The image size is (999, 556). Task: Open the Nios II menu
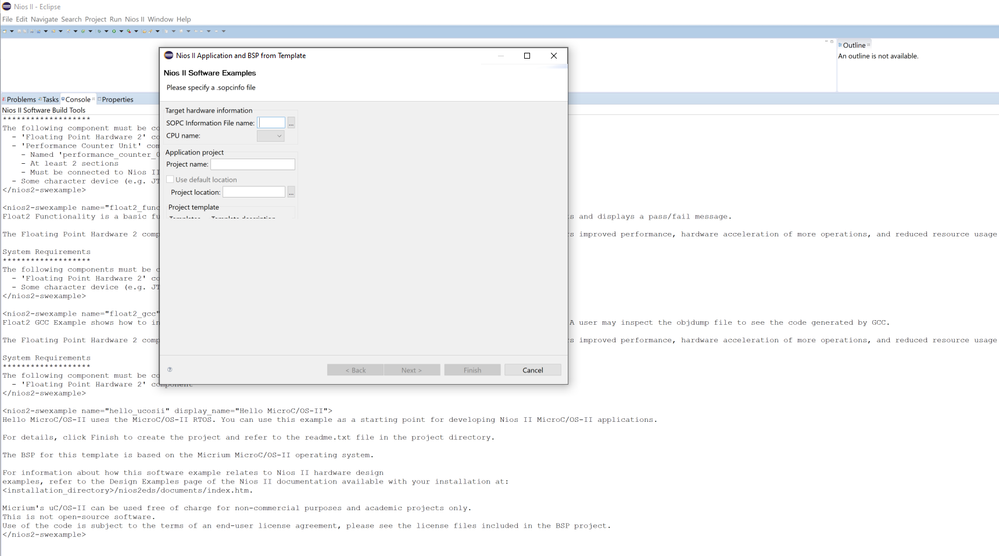134,19
